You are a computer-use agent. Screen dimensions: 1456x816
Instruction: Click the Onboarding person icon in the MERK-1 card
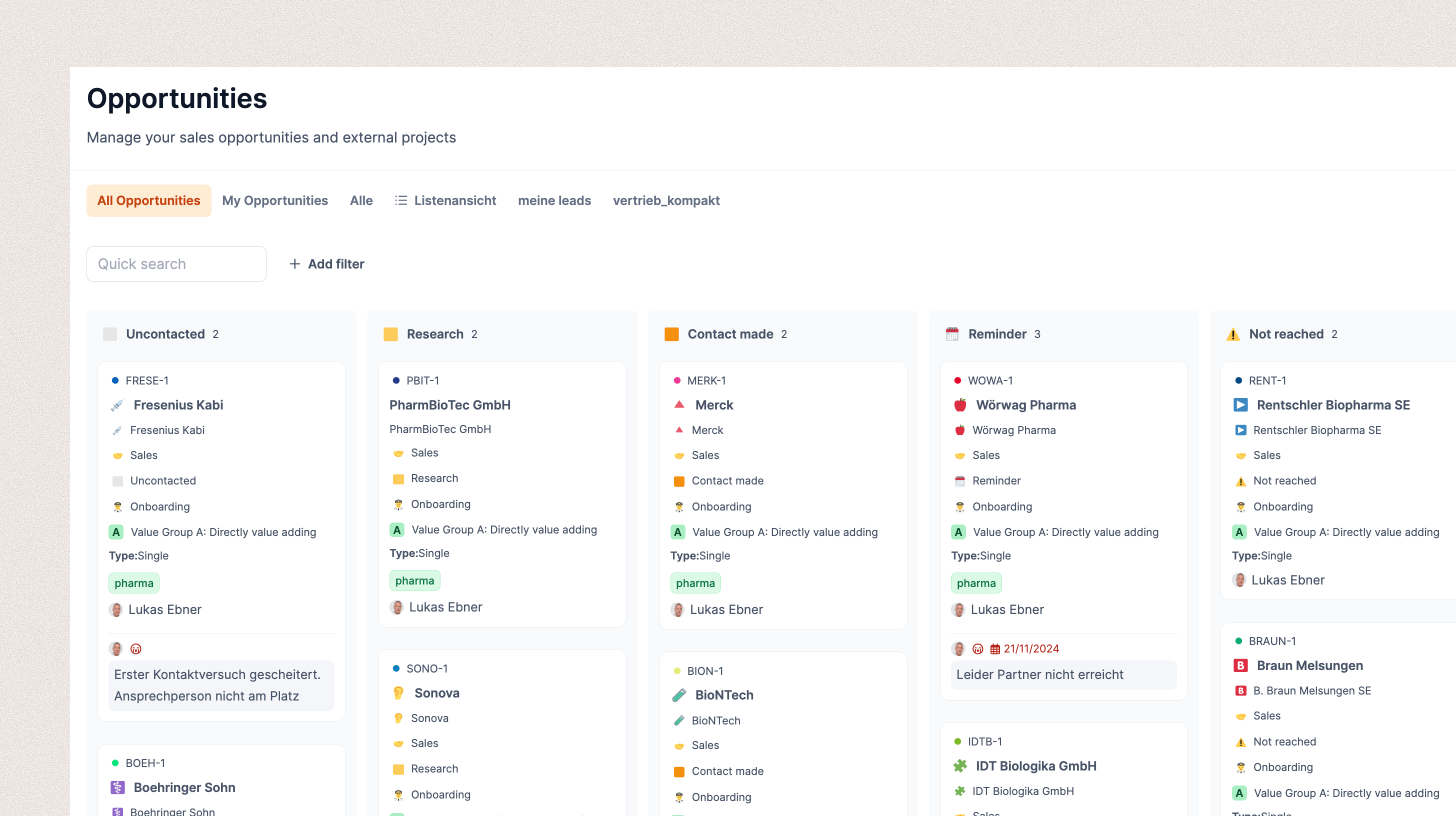679,507
